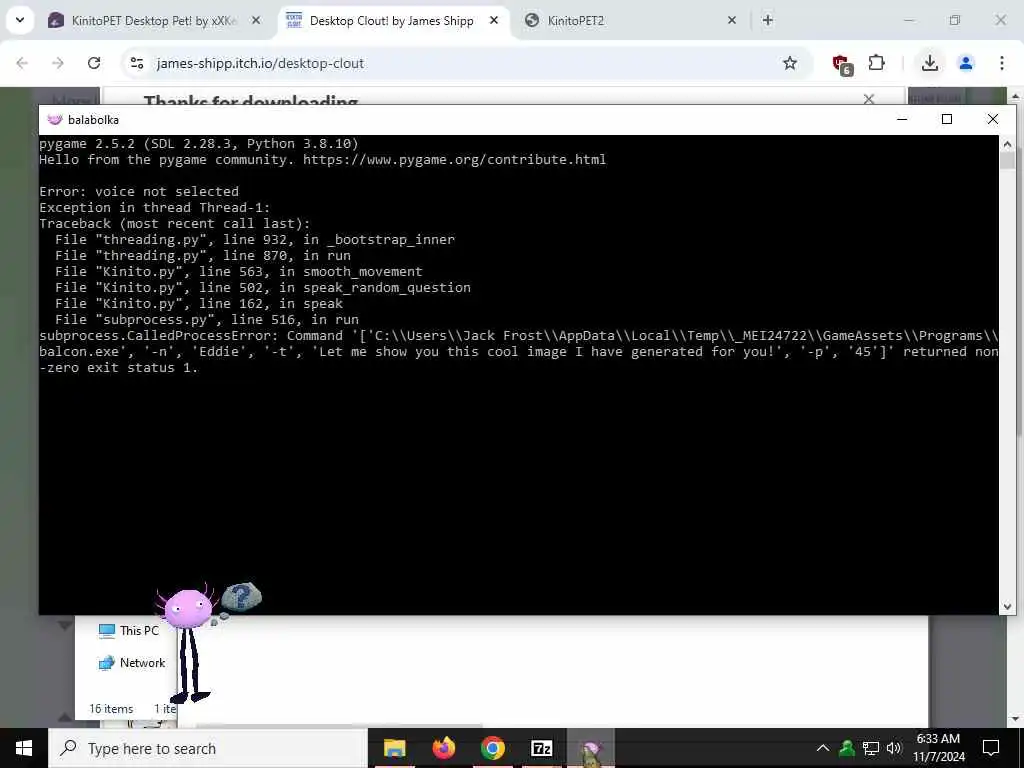1024x768 pixels.
Task: Open the Kinito pet taskbar icon
Action: [x=590, y=748]
